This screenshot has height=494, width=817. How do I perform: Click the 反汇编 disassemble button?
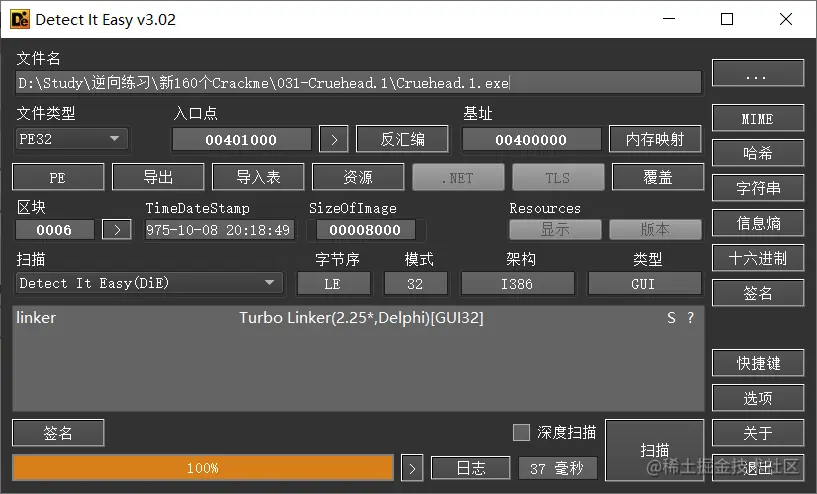click(x=402, y=139)
